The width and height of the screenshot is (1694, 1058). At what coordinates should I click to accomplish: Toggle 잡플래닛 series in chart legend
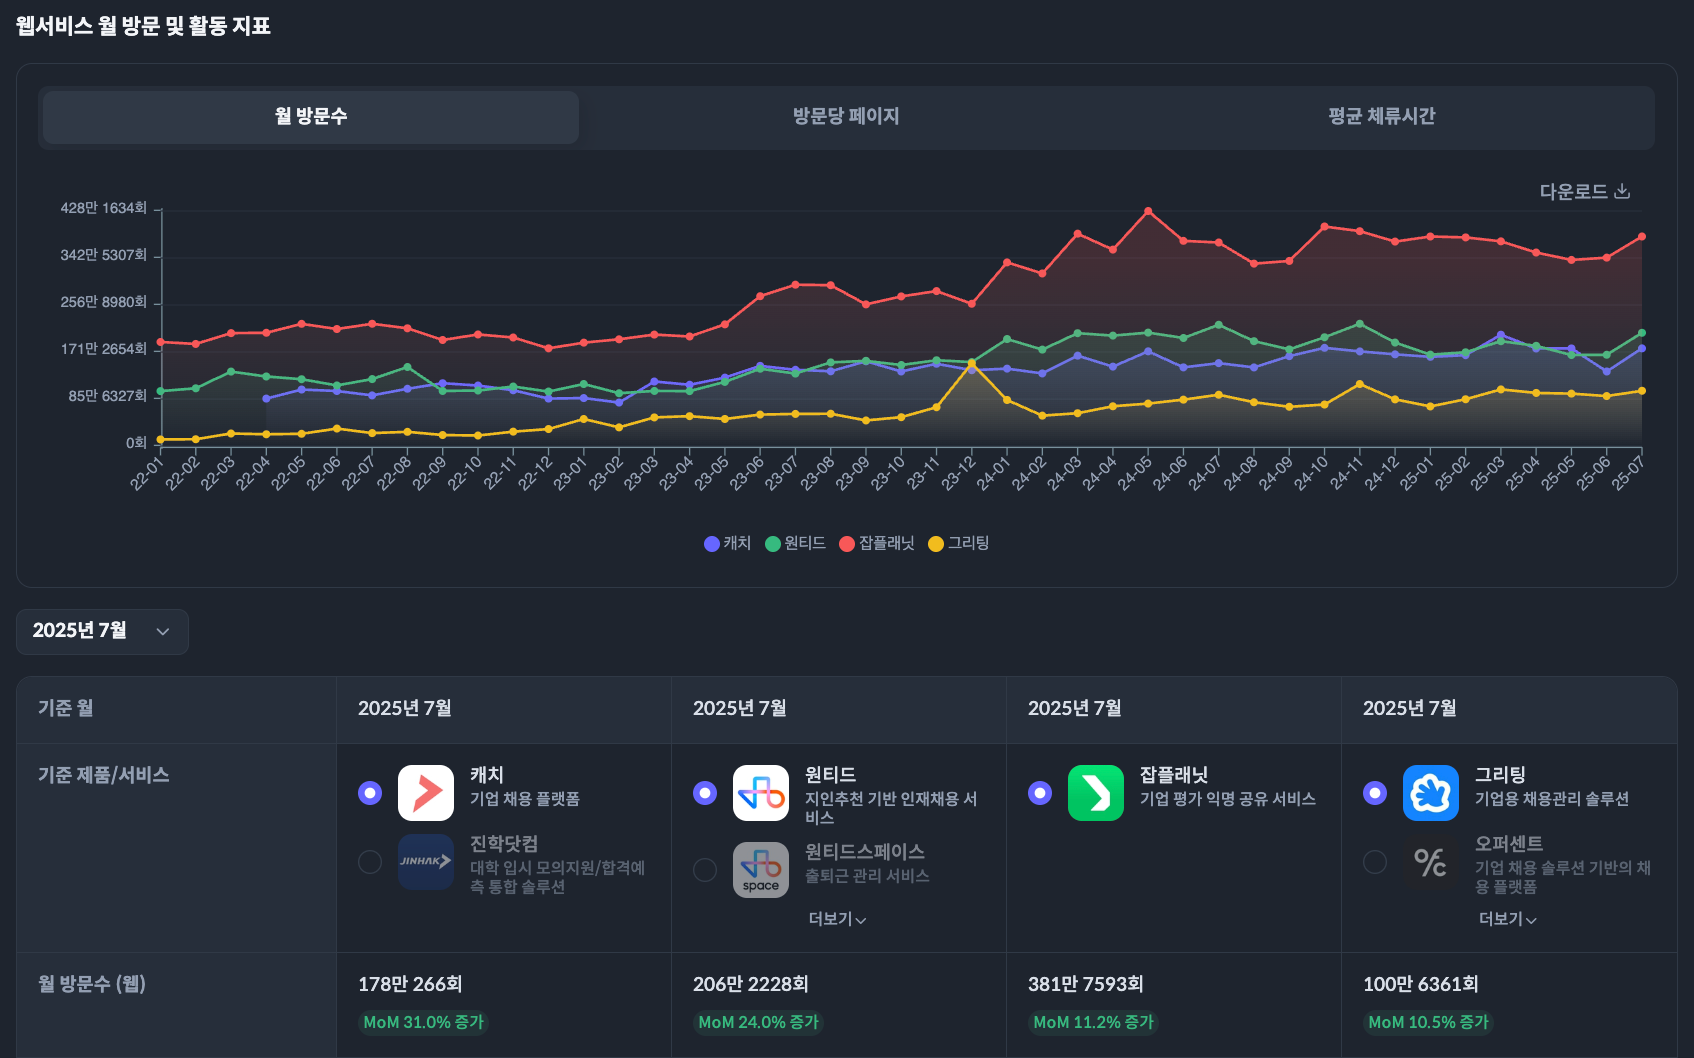tap(876, 543)
